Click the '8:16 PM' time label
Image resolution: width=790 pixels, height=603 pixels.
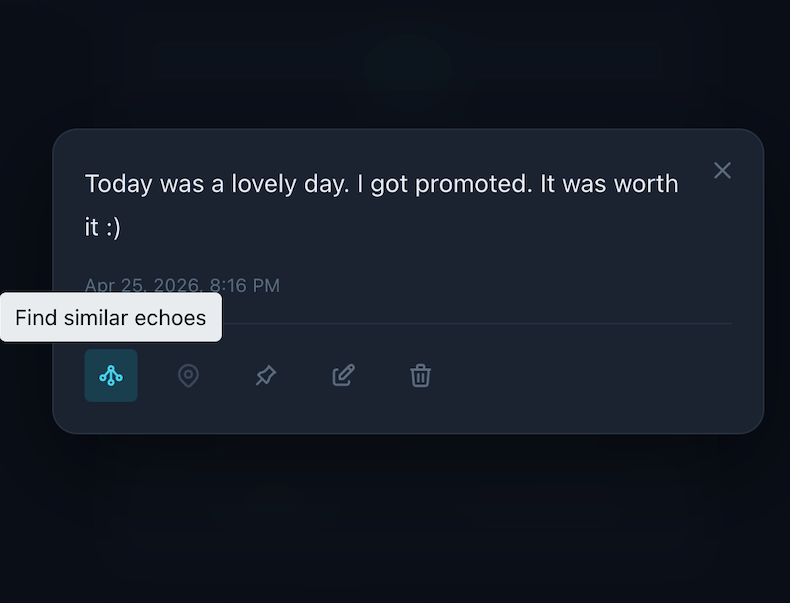[x=244, y=285]
